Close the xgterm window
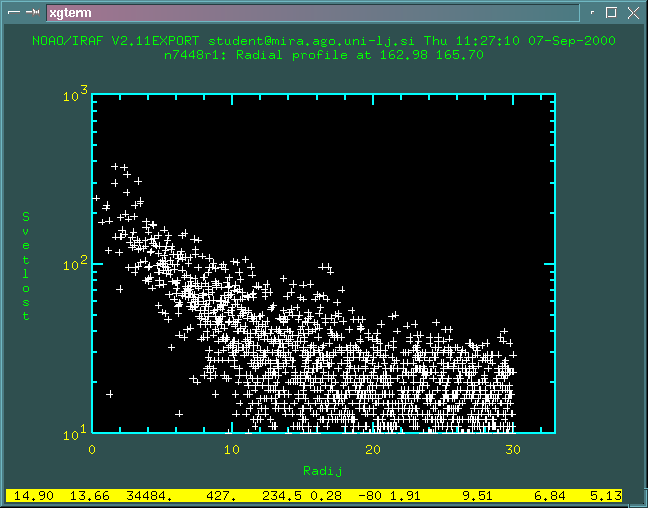Screen dimensions: 648x508 pyautogui.click(x=633, y=13)
